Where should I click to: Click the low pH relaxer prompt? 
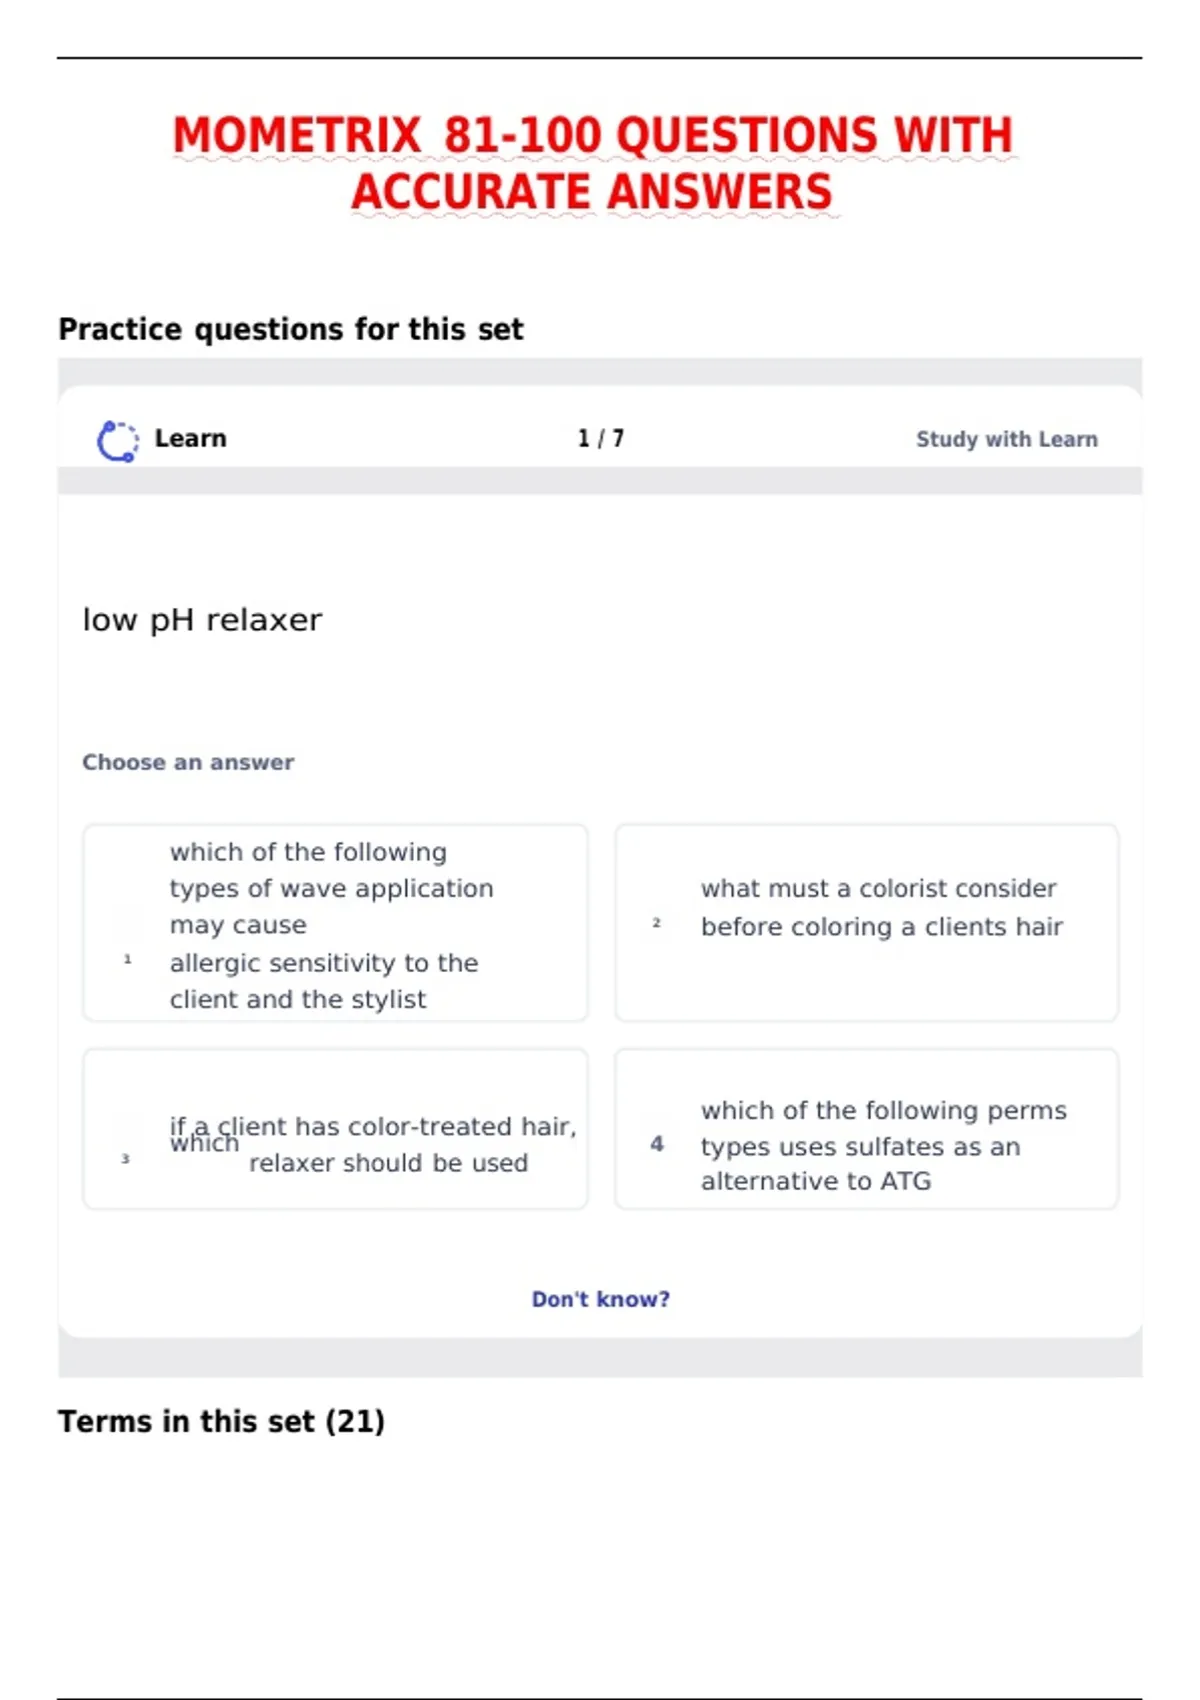click(x=202, y=620)
